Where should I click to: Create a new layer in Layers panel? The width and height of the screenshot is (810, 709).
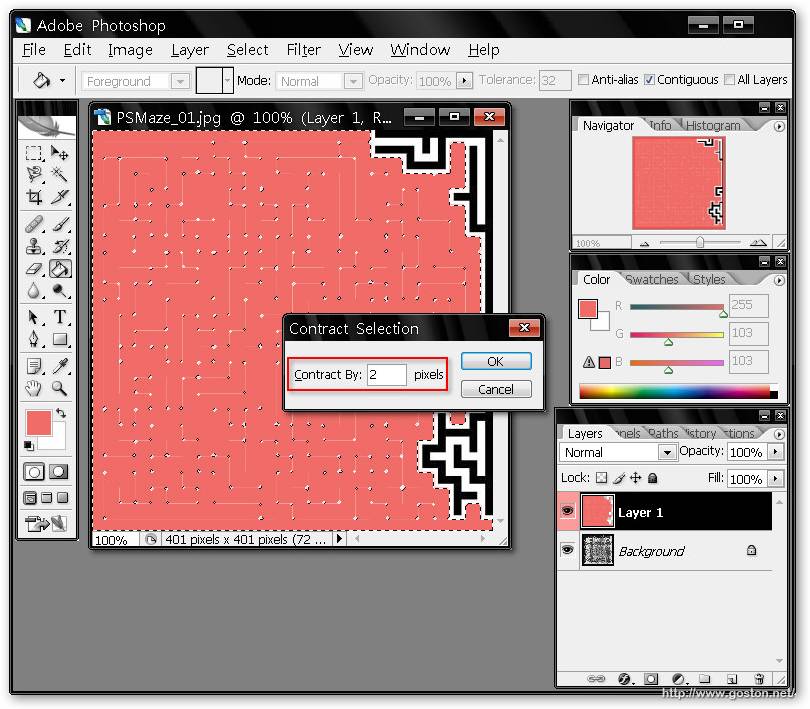pyautogui.click(x=731, y=679)
